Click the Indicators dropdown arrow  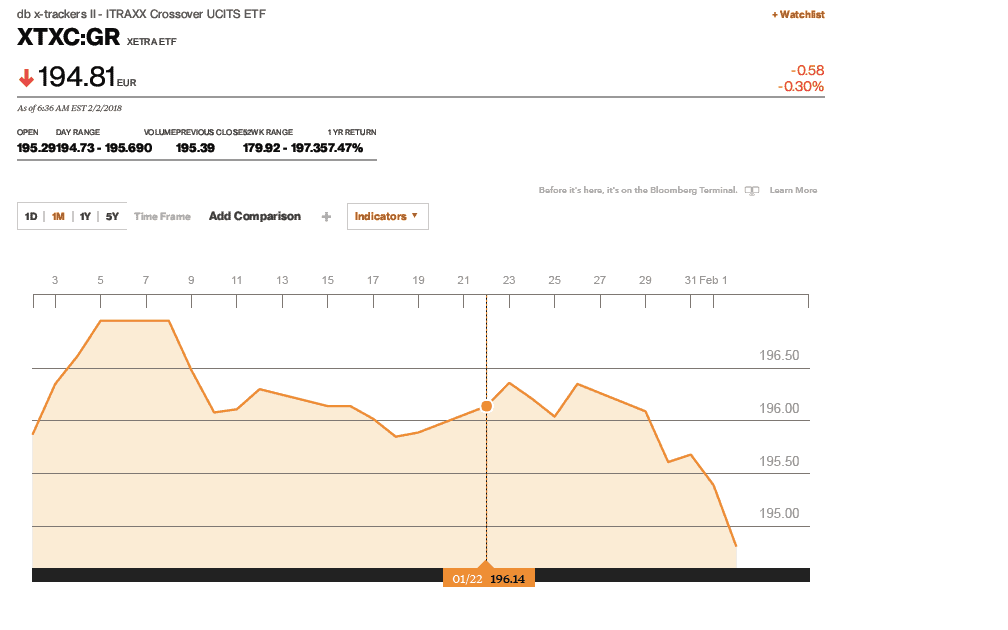point(415,216)
